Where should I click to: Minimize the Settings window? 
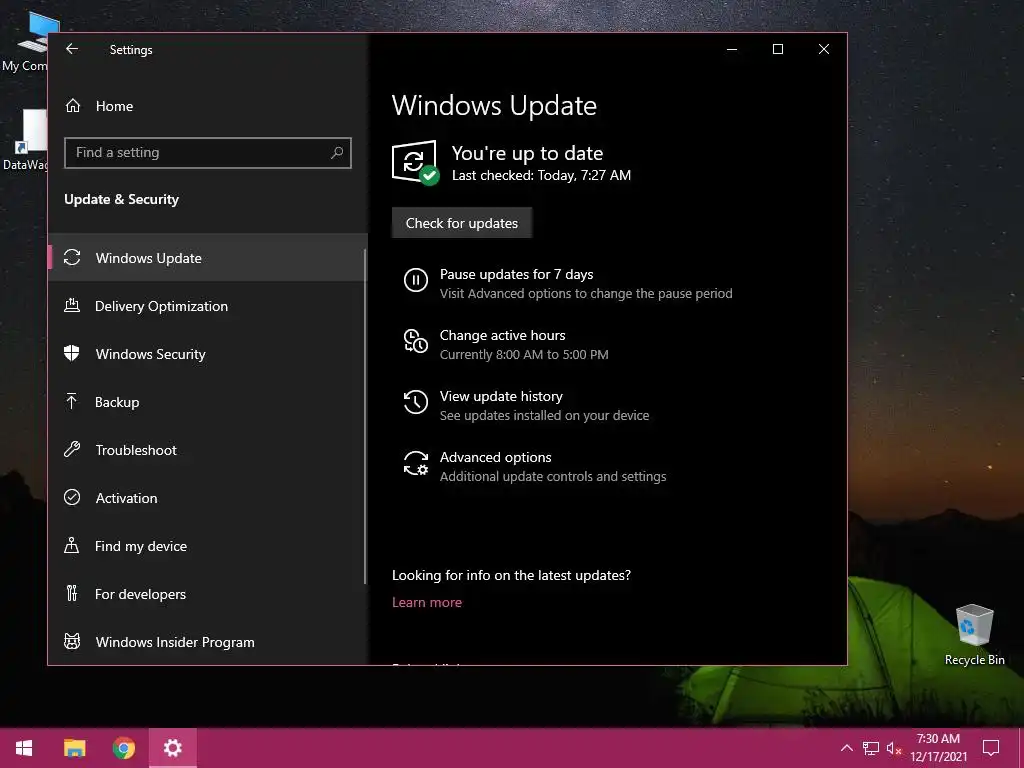[732, 49]
